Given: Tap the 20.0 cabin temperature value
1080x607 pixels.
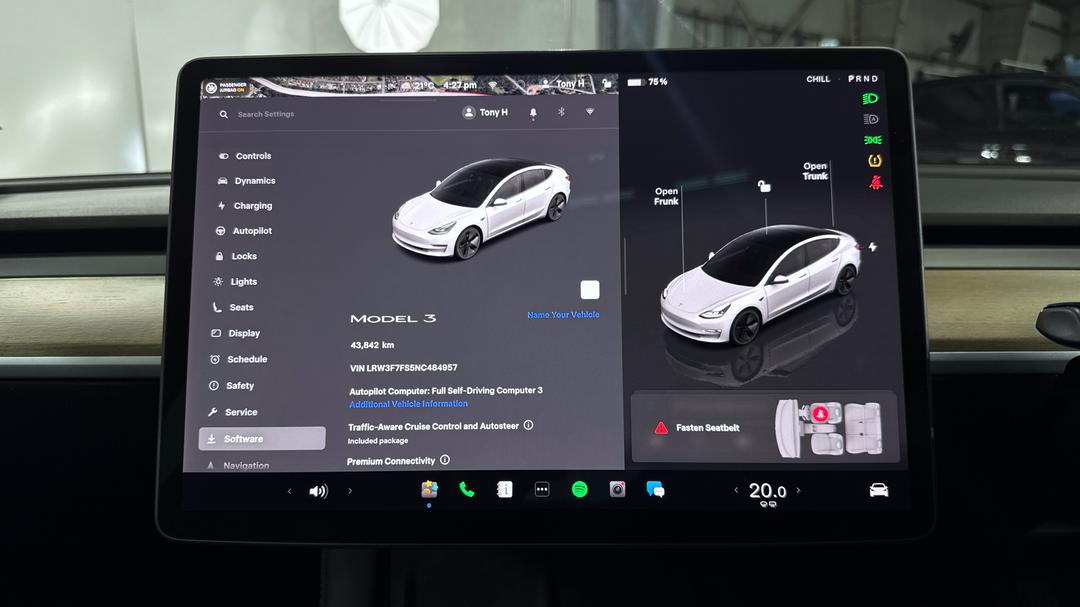Looking at the screenshot, I should coord(767,491).
